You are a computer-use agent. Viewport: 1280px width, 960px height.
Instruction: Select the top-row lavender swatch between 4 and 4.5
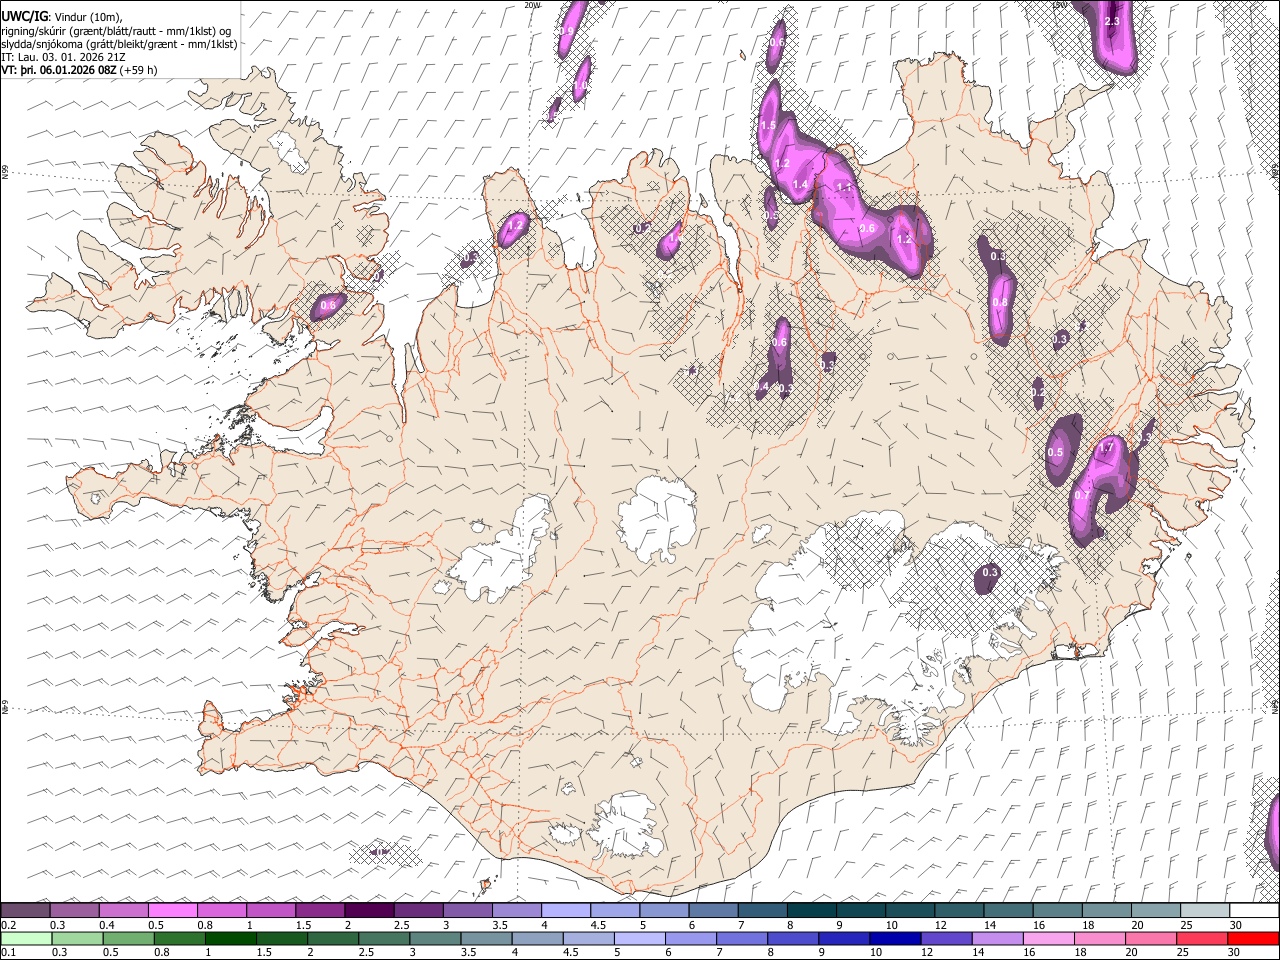coord(566,911)
